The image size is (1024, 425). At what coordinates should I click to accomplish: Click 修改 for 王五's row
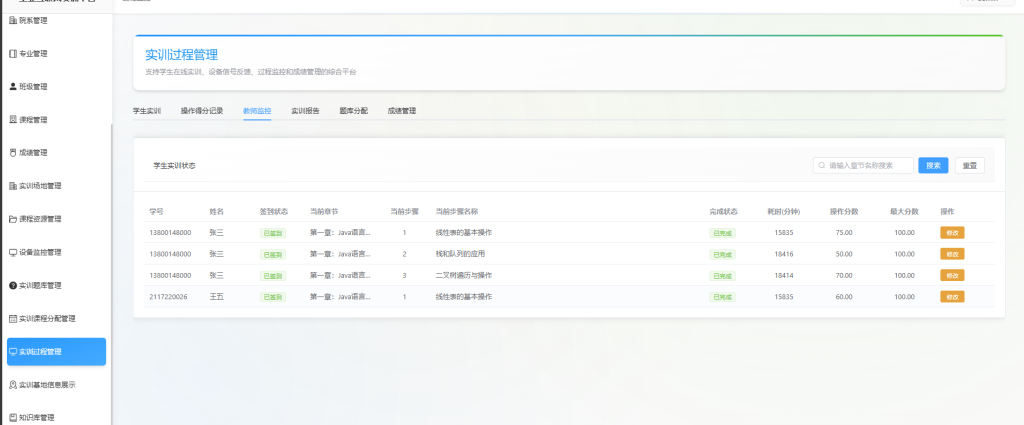[x=952, y=297]
